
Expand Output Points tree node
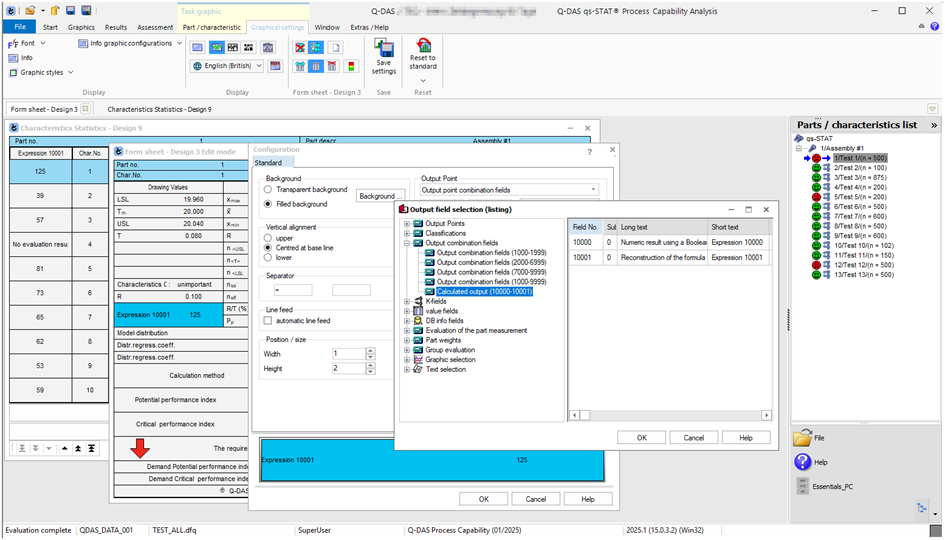tap(407, 224)
